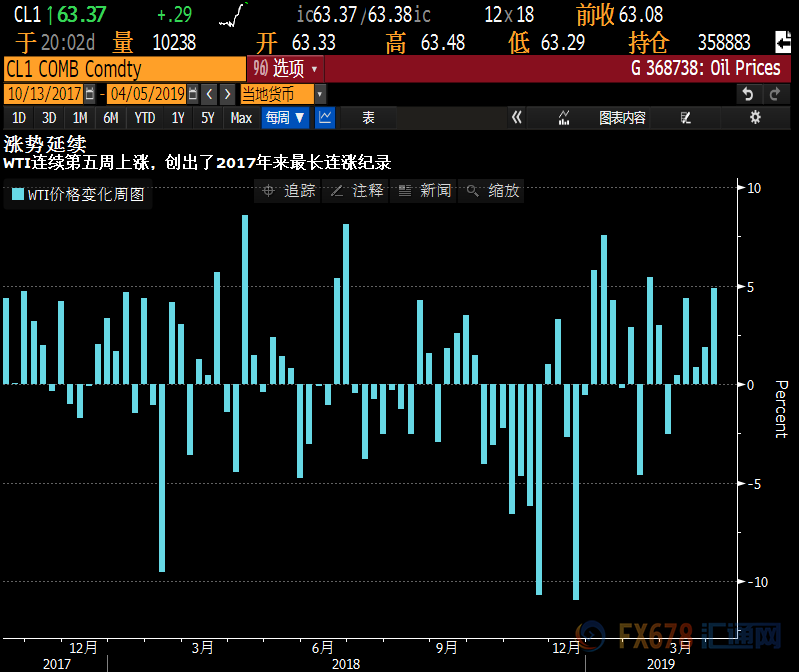799x672 pixels.
Task: Open the 每周 frequency dropdown
Action: [285, 118]
